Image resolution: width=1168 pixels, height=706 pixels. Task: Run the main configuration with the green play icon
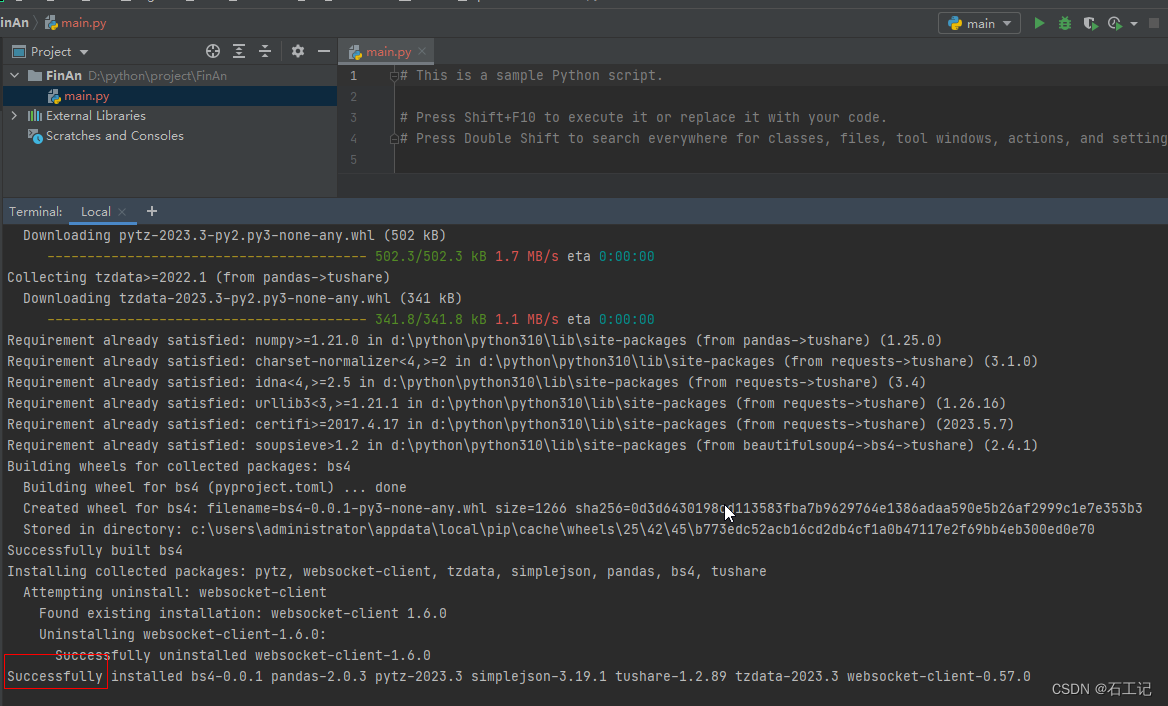tap(1039, 23)
